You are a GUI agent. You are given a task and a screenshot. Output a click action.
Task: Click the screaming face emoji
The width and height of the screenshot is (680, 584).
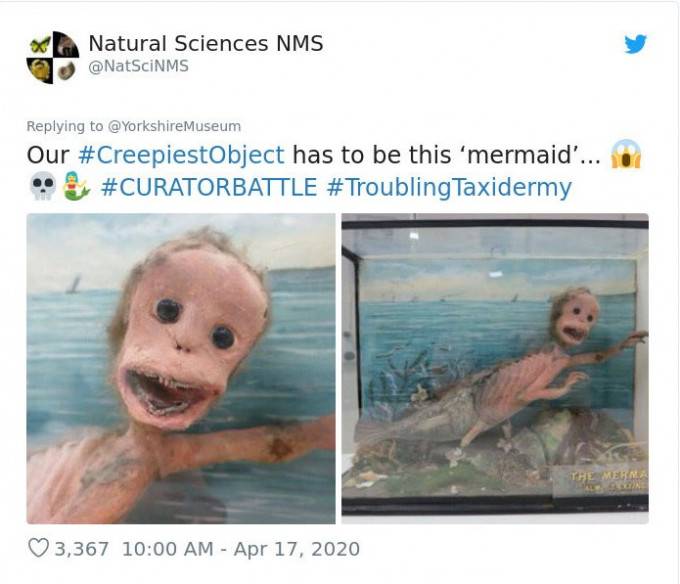[626, 154]
